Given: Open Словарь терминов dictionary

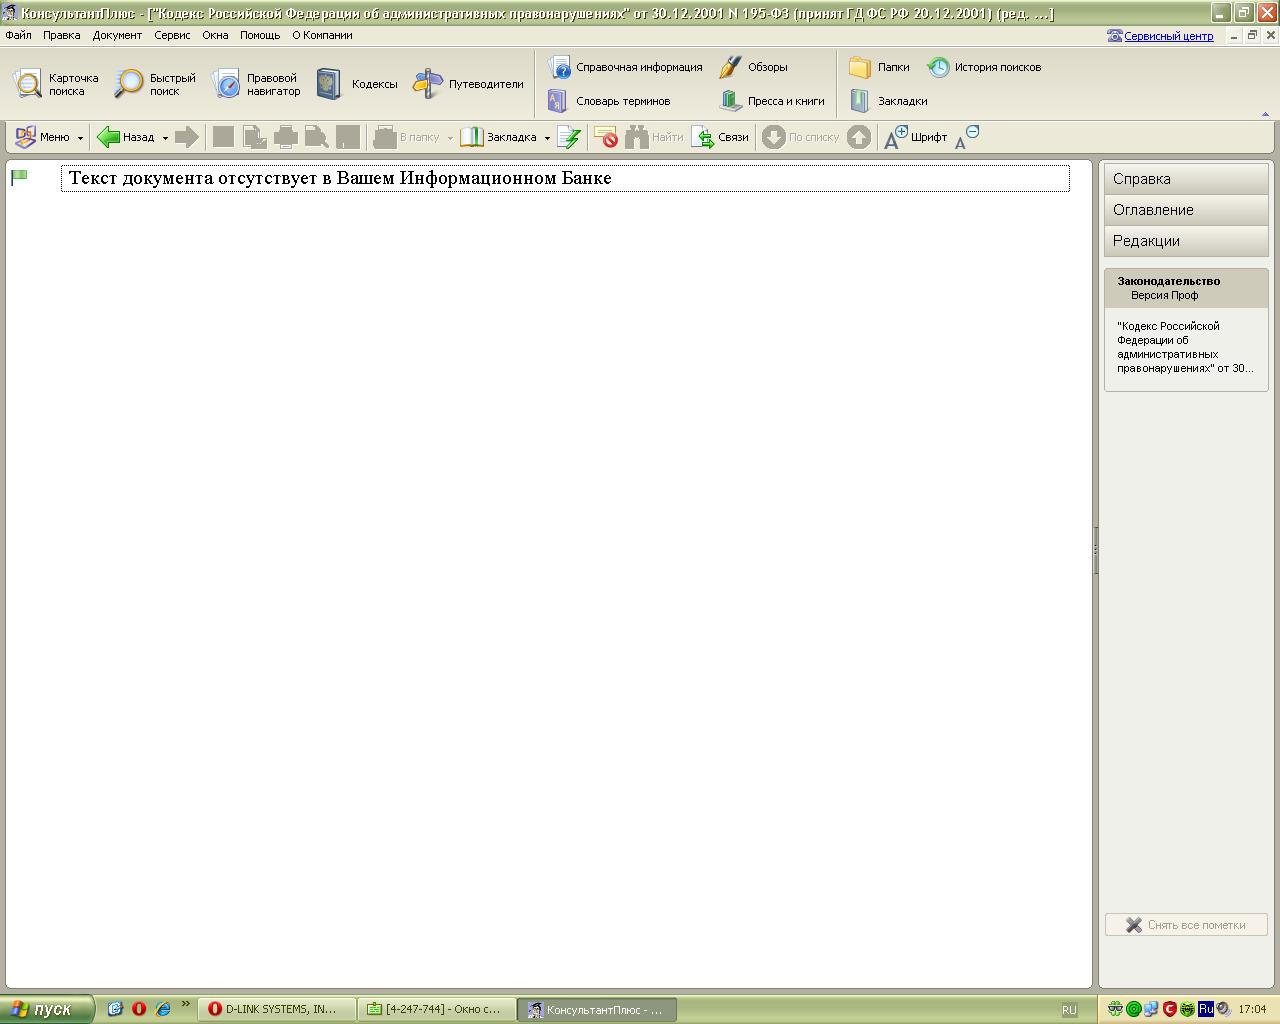Looking at the screenshot, I should [609, 101].
